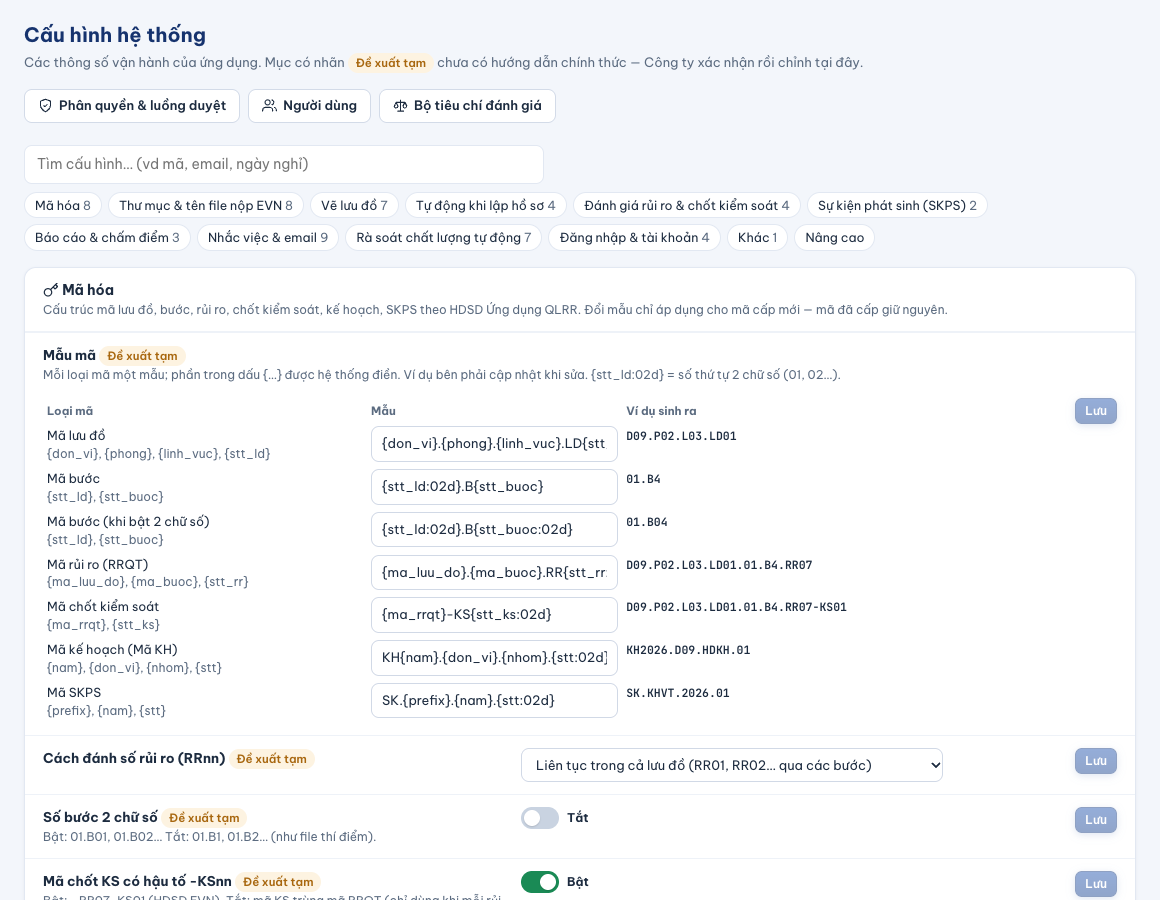Edit the two-digit Mã bước template field
The image size is (1160, 900).
[x=494, y=529]
